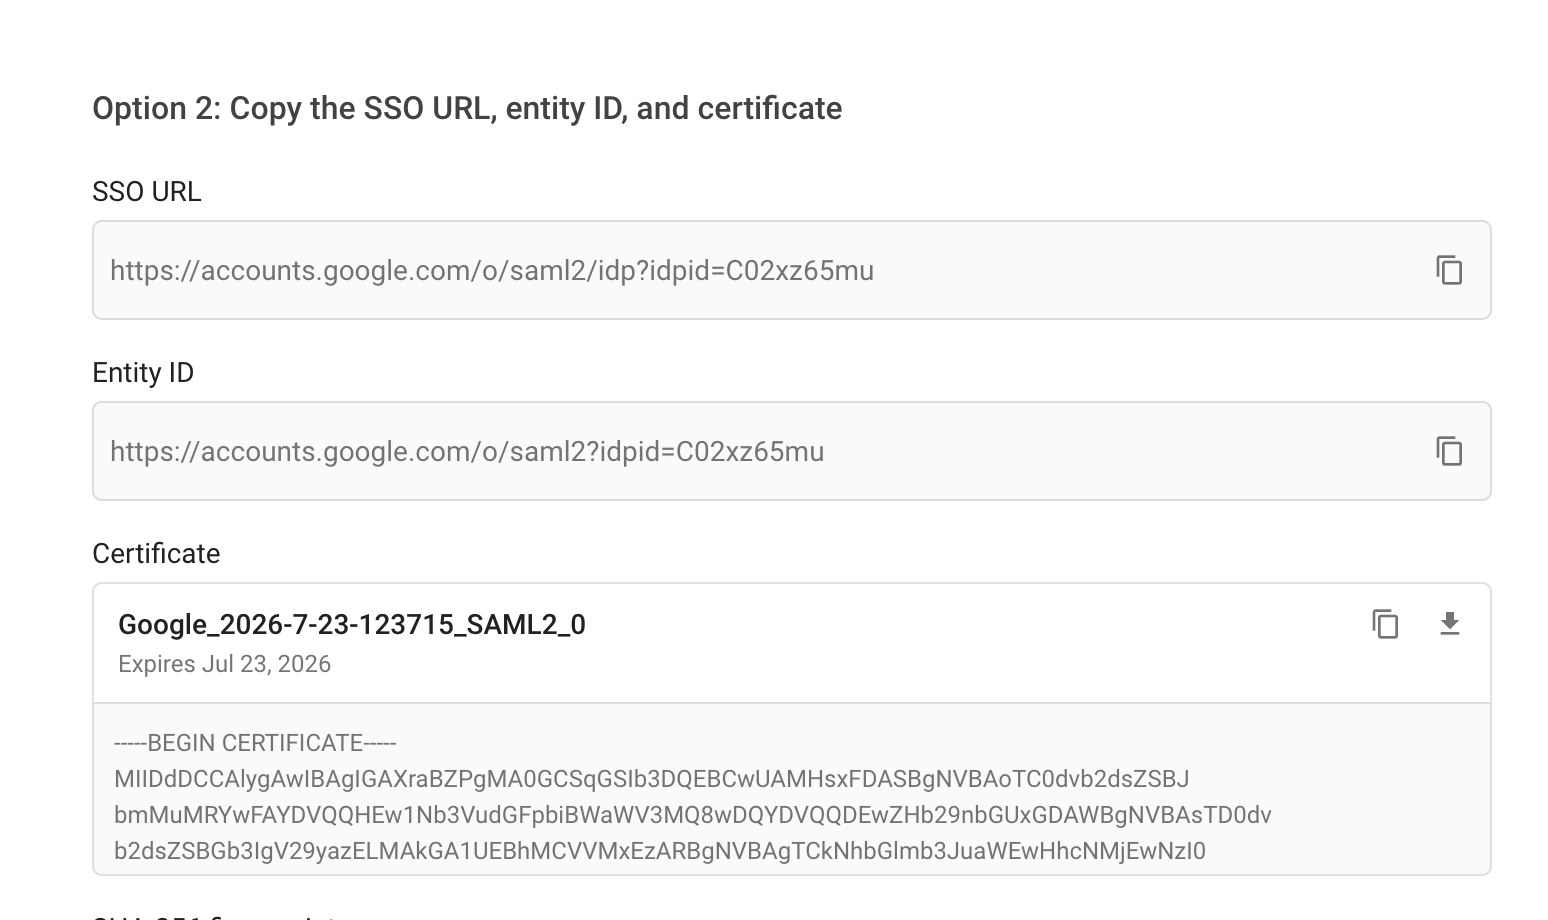Copy the Entity ID to clipboard
The width and height of the screenshot is (1548, 920).
click(x=1449, y=451)
